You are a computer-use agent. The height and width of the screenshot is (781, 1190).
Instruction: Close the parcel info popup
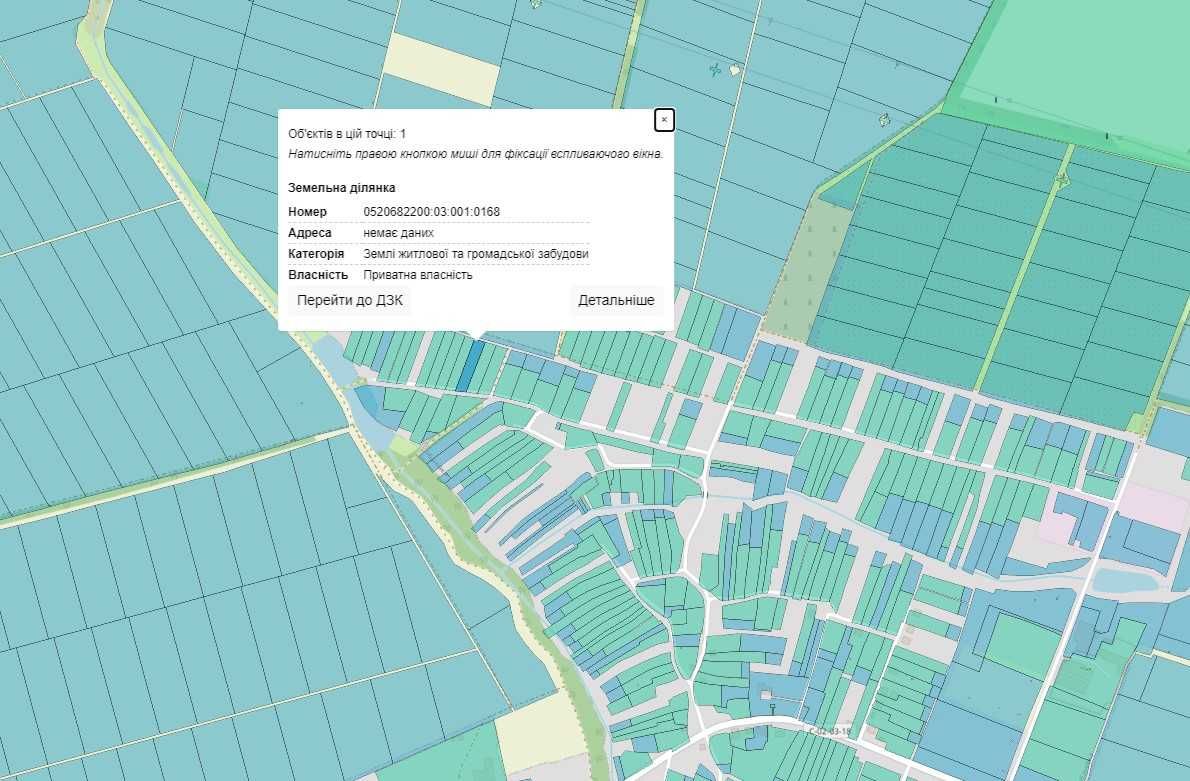(x=664, y=120)
